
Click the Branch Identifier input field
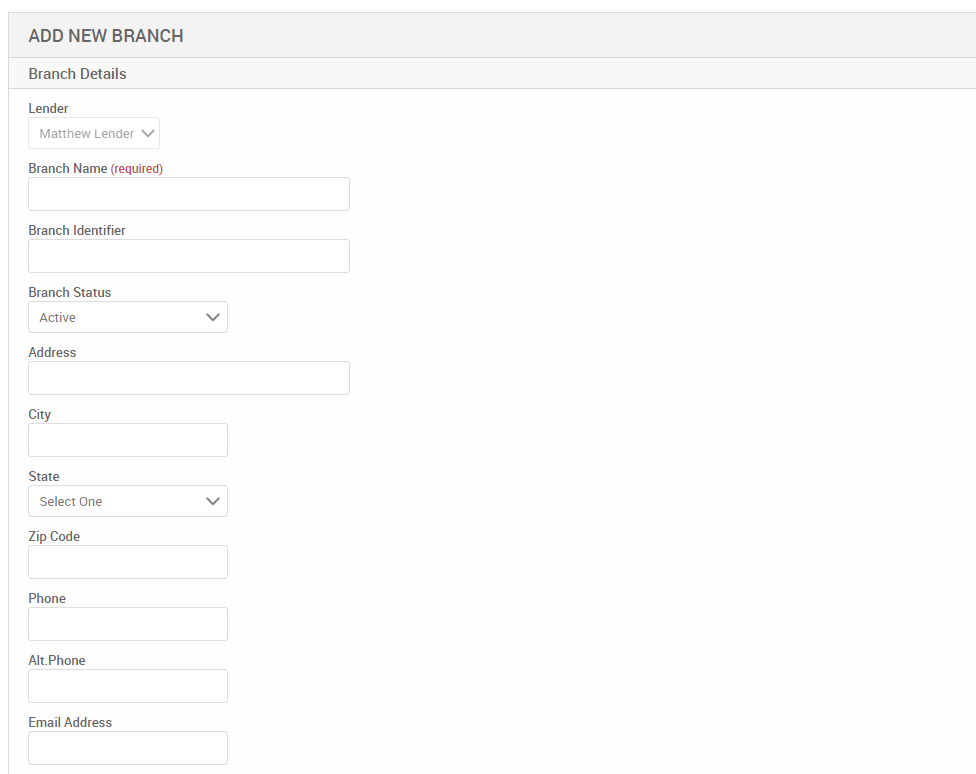[x=188, y=255]
